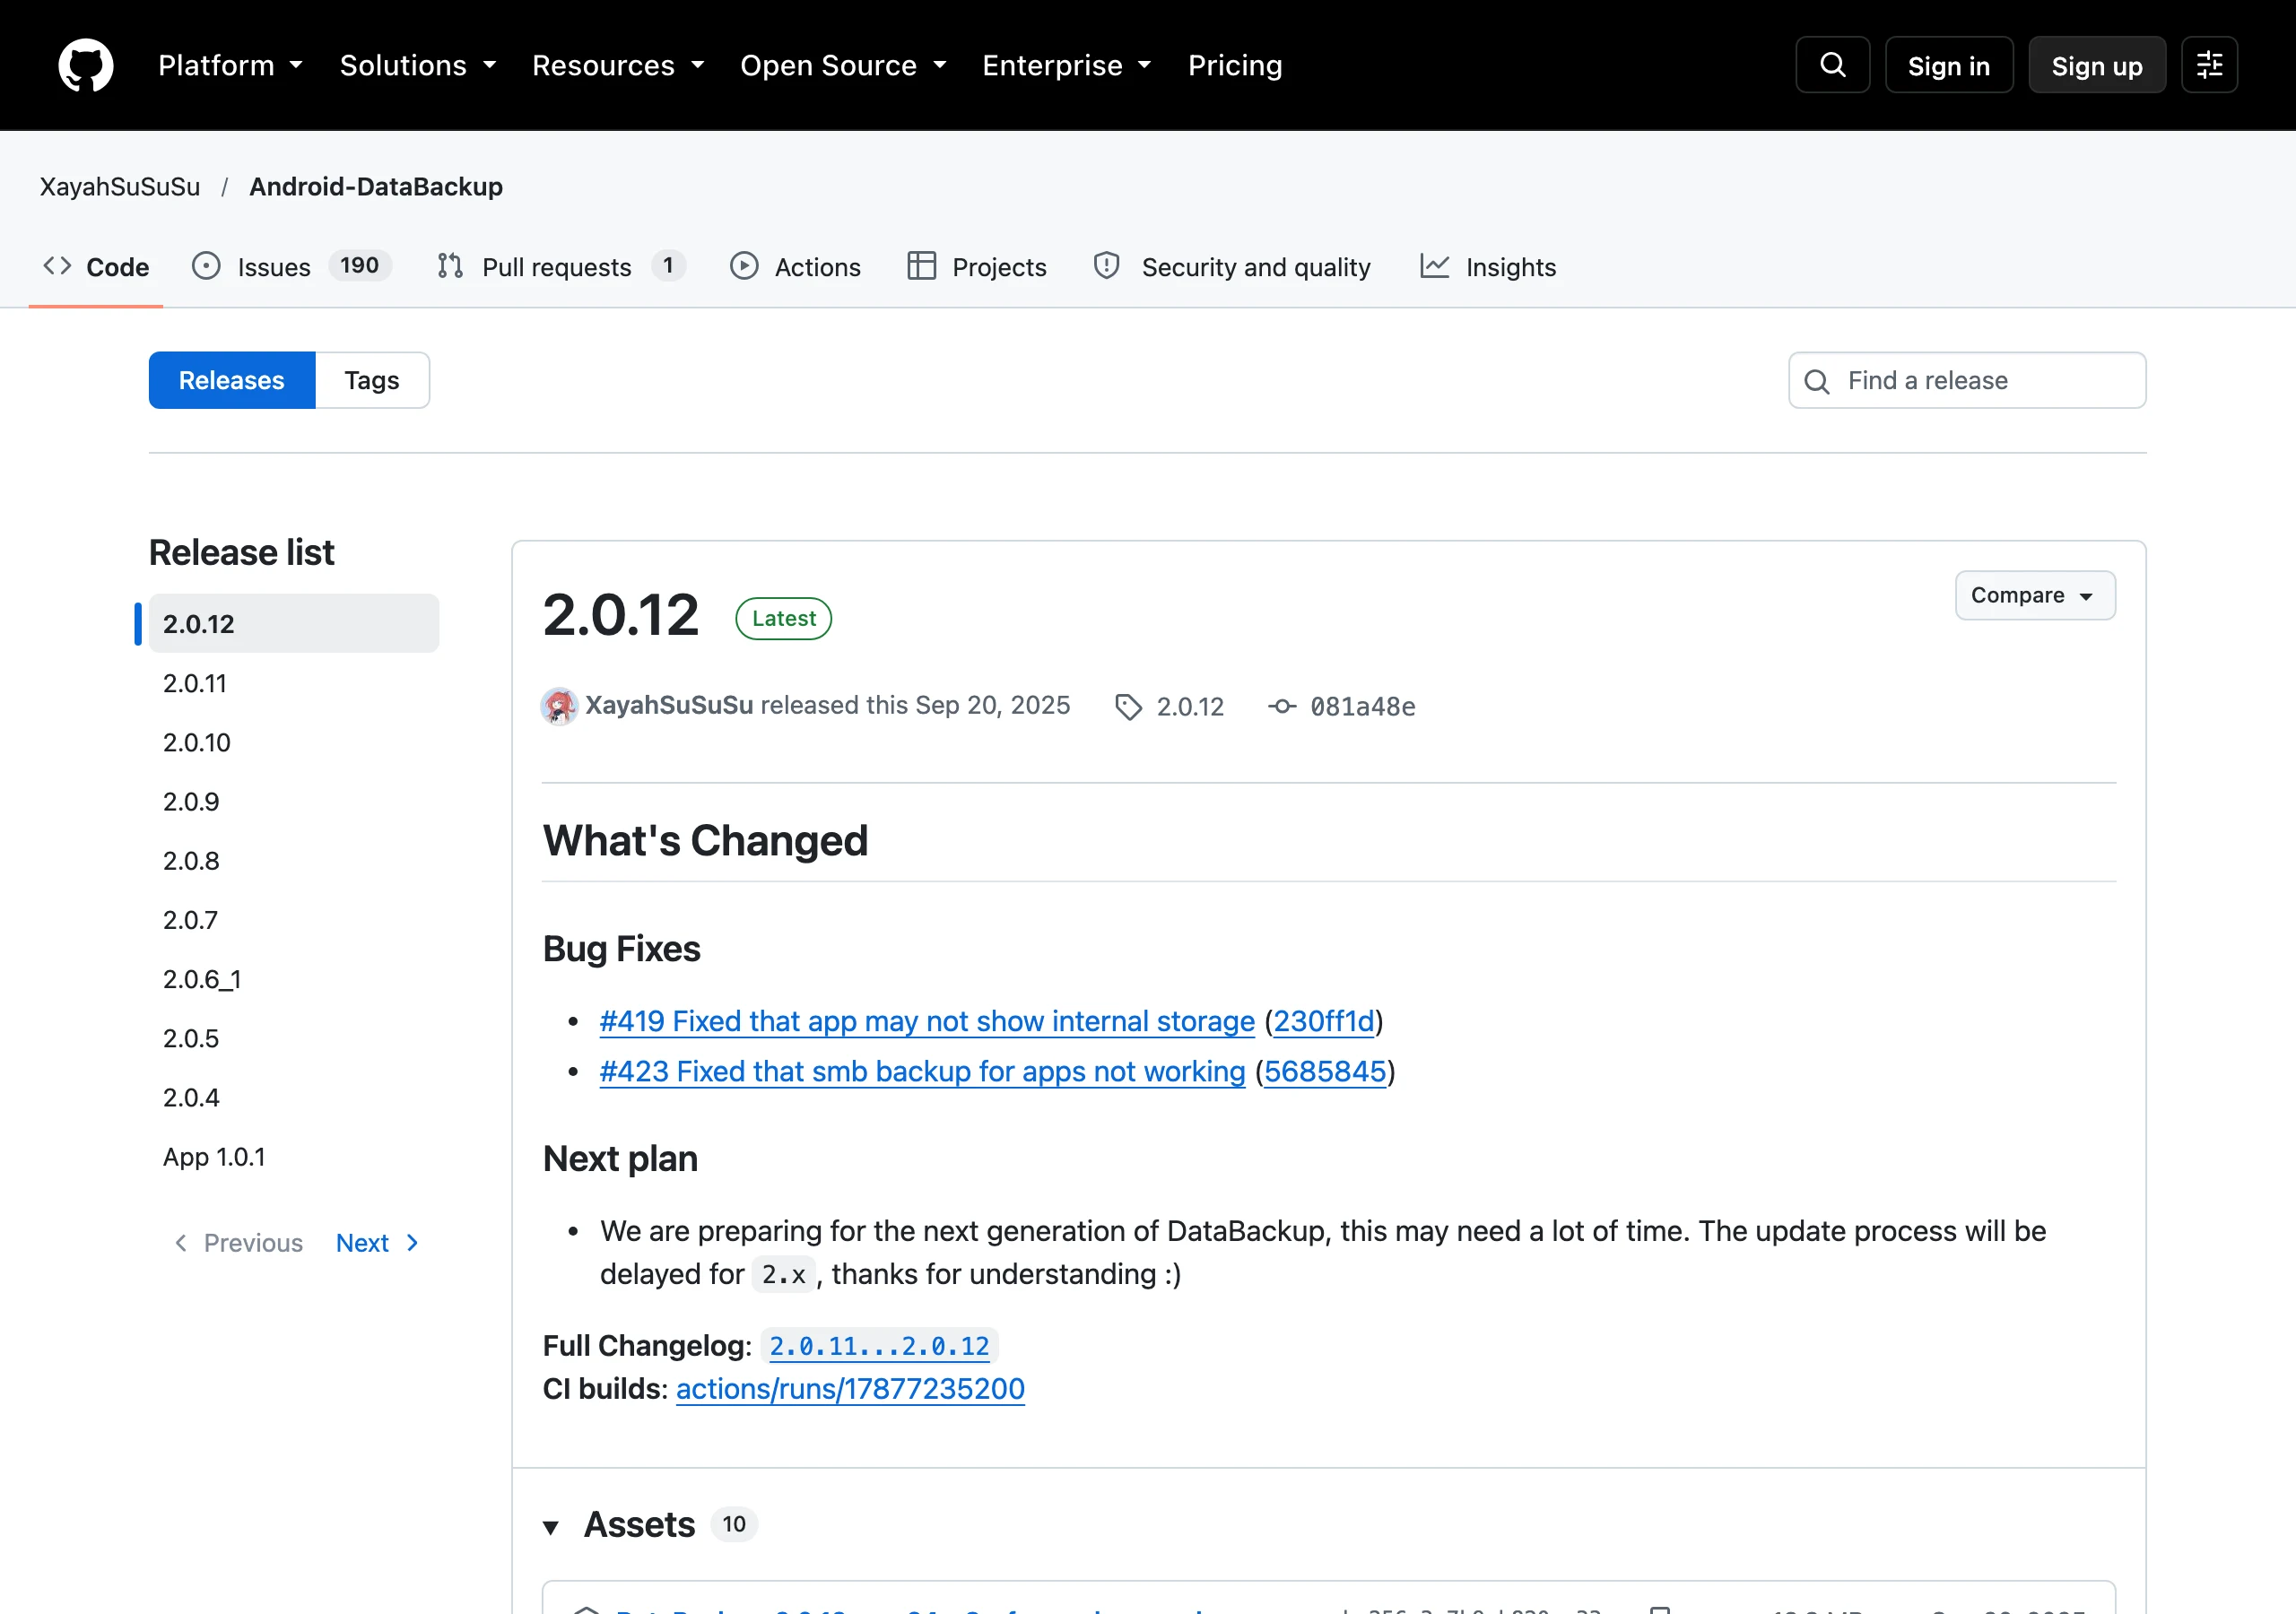2296x1614 pixels.
Task: Open commit 5685845 link
Action: pos(1325,1071)
